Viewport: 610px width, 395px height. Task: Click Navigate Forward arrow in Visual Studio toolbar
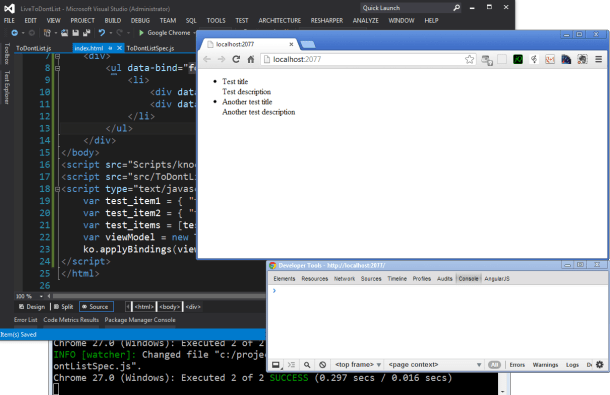(32, 33)
